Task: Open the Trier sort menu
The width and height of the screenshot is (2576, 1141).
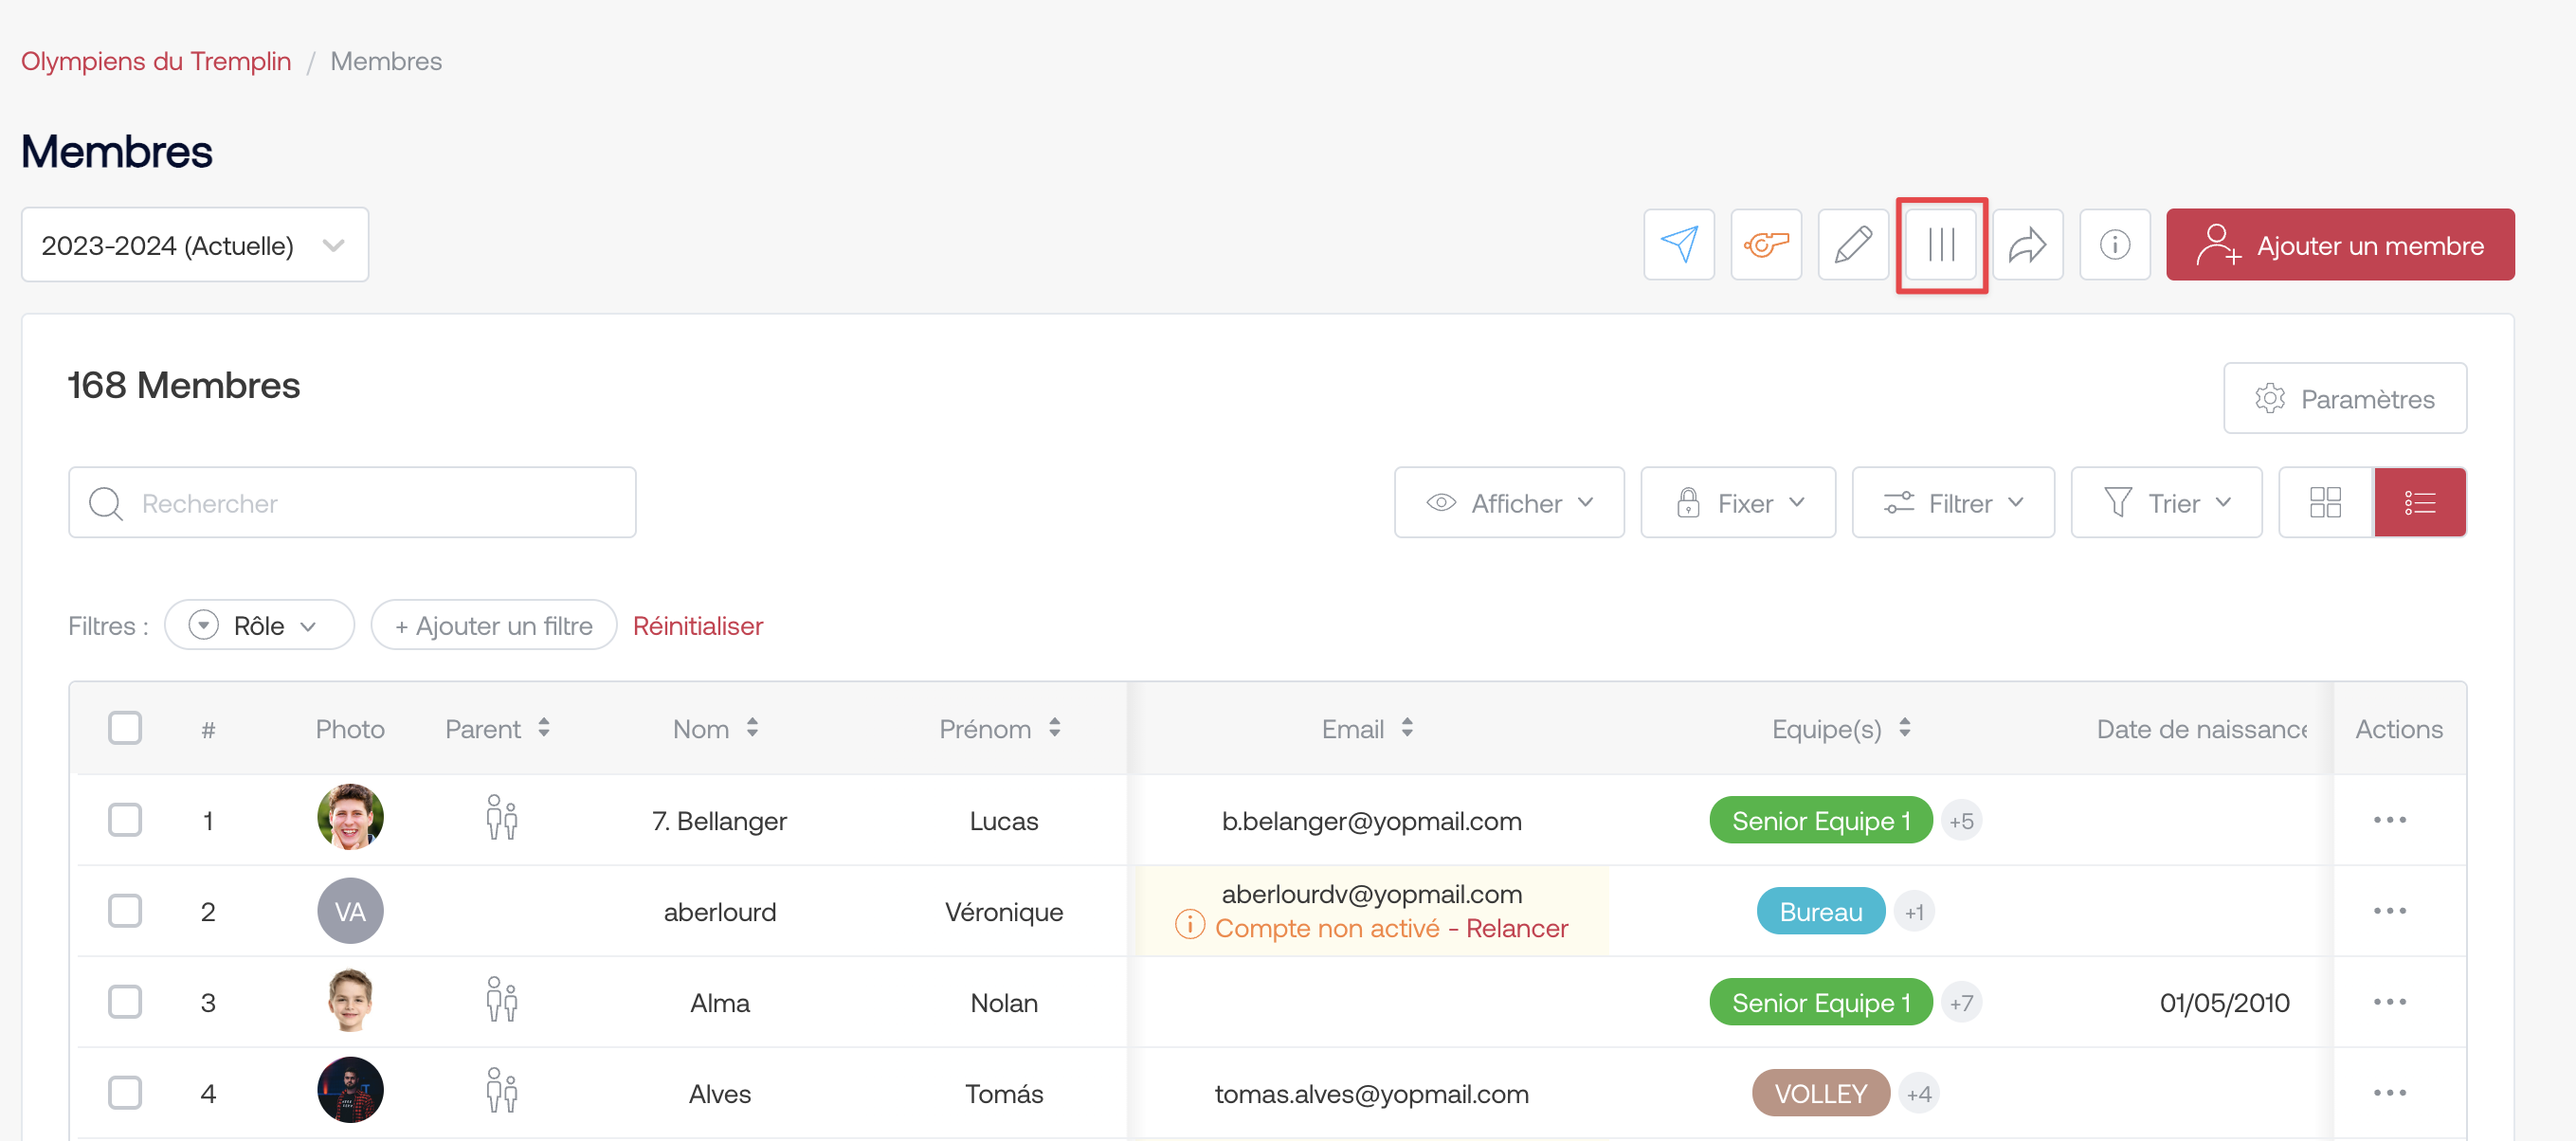Action: pyautogui.click(x=2165, y=502)
